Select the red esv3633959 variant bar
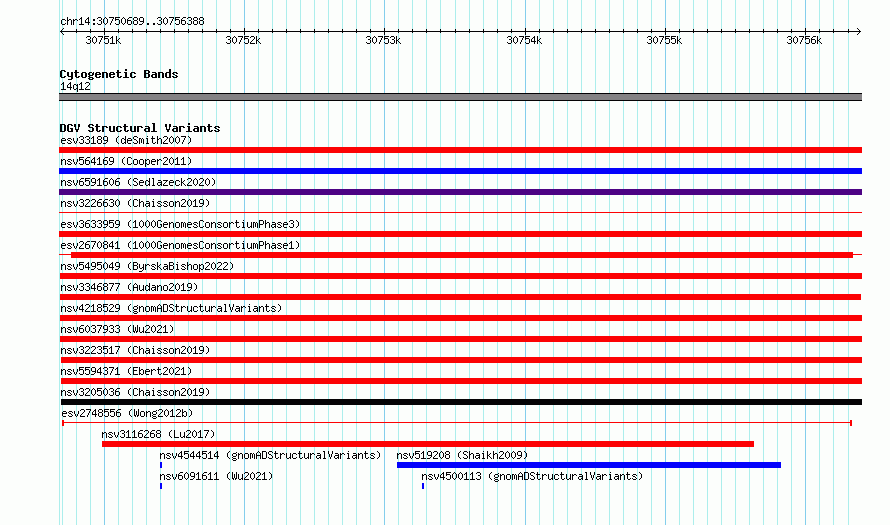890x525 pixels. click(460, 234)
